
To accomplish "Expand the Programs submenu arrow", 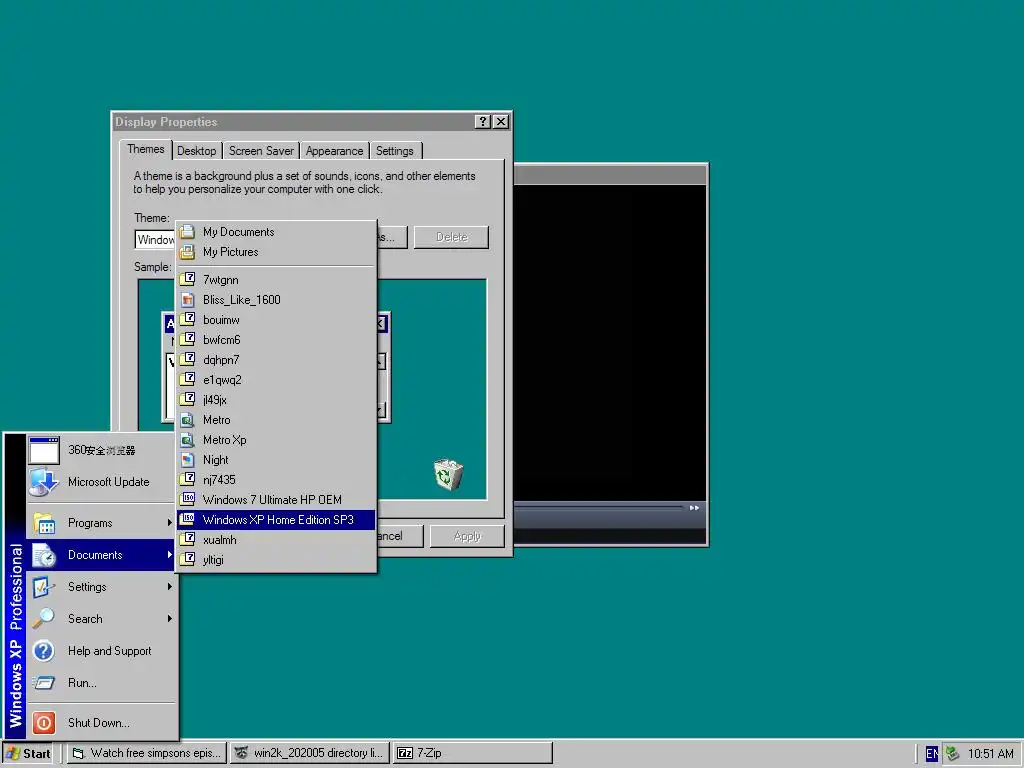I will (x=169, y=522).
